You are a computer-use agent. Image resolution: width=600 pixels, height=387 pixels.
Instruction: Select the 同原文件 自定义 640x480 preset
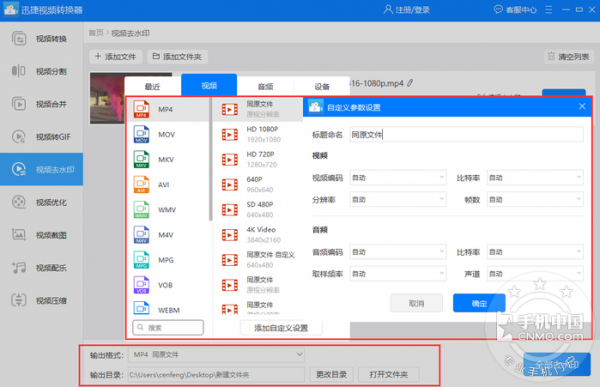[x=258, y=260]
